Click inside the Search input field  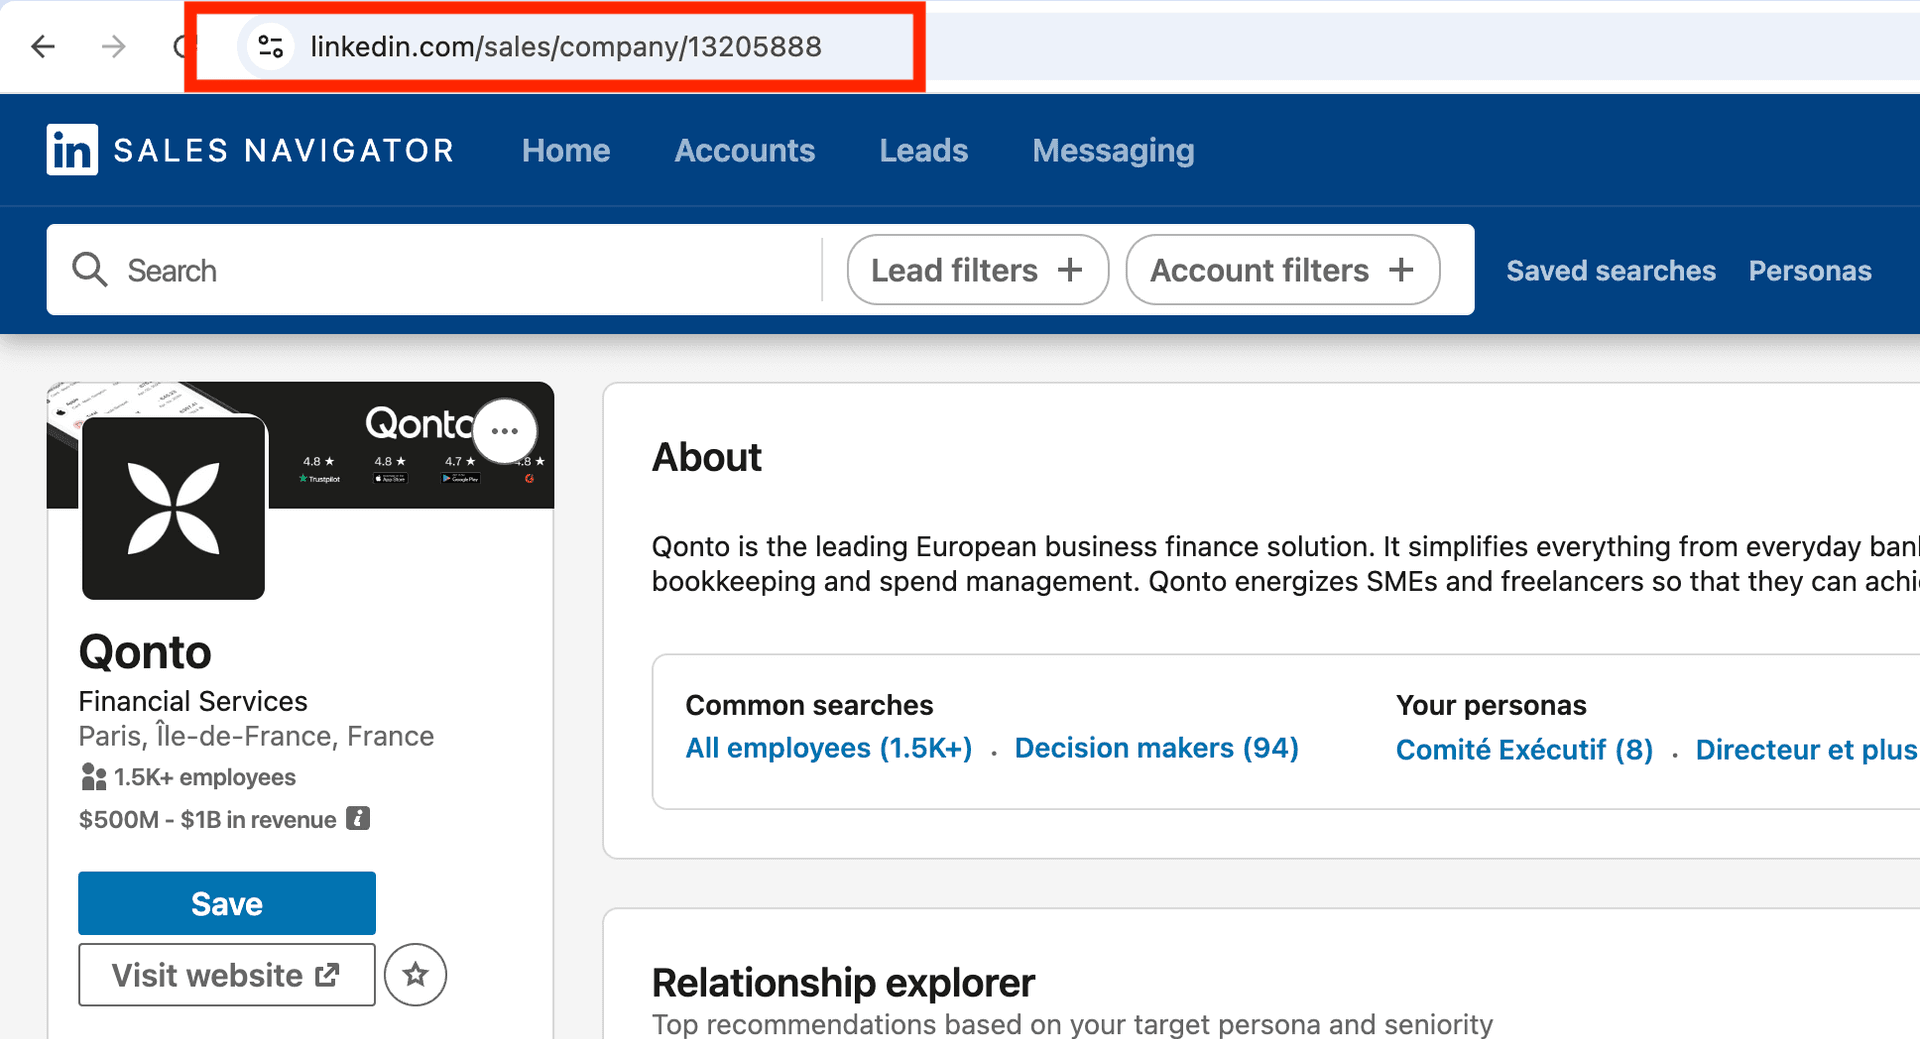coord(400,269)
